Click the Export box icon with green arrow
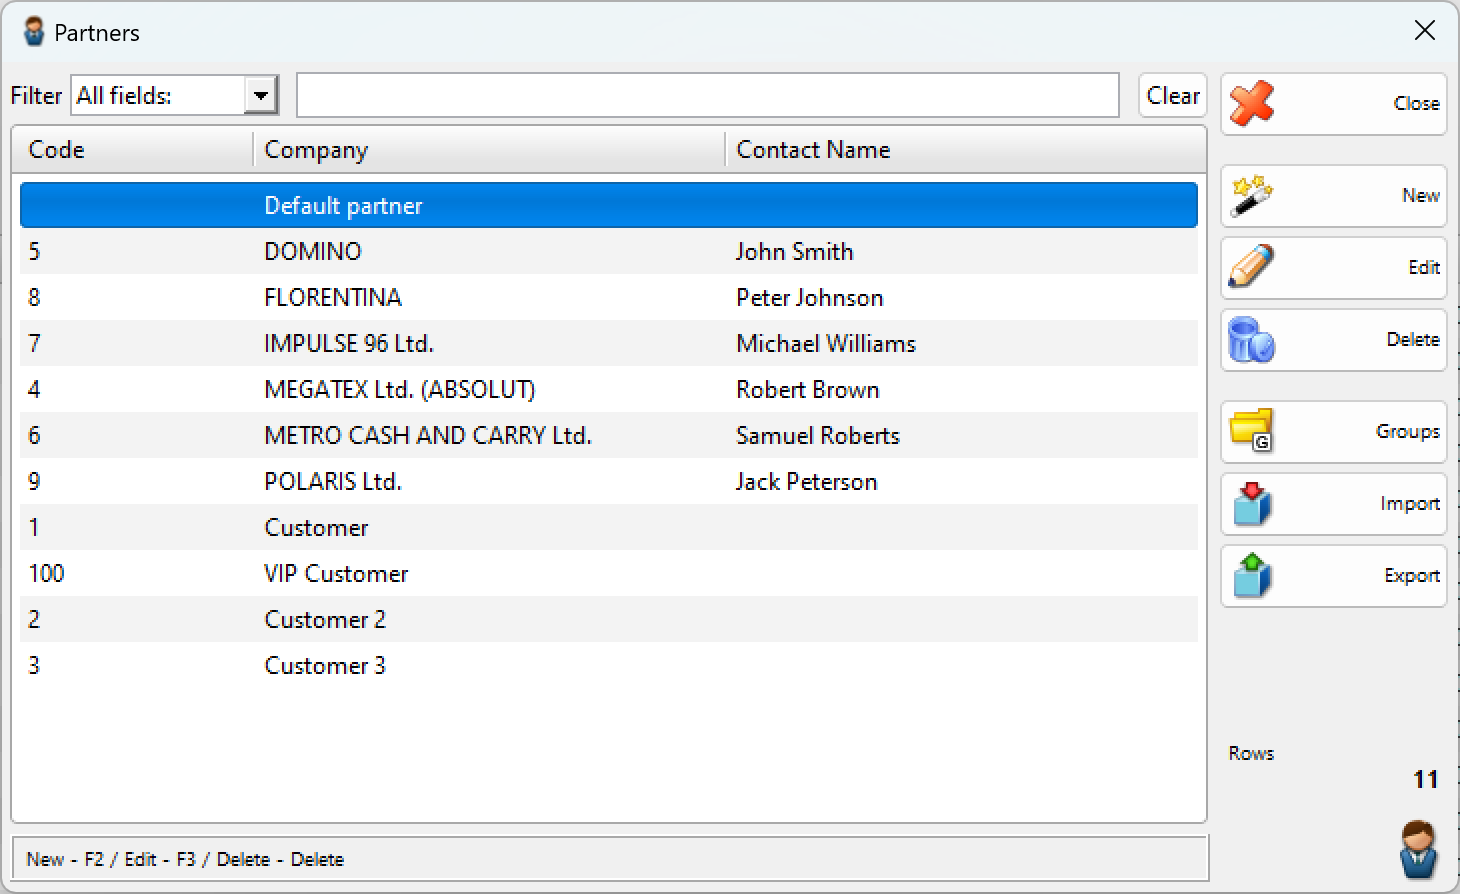 [x=1251, y=575]
